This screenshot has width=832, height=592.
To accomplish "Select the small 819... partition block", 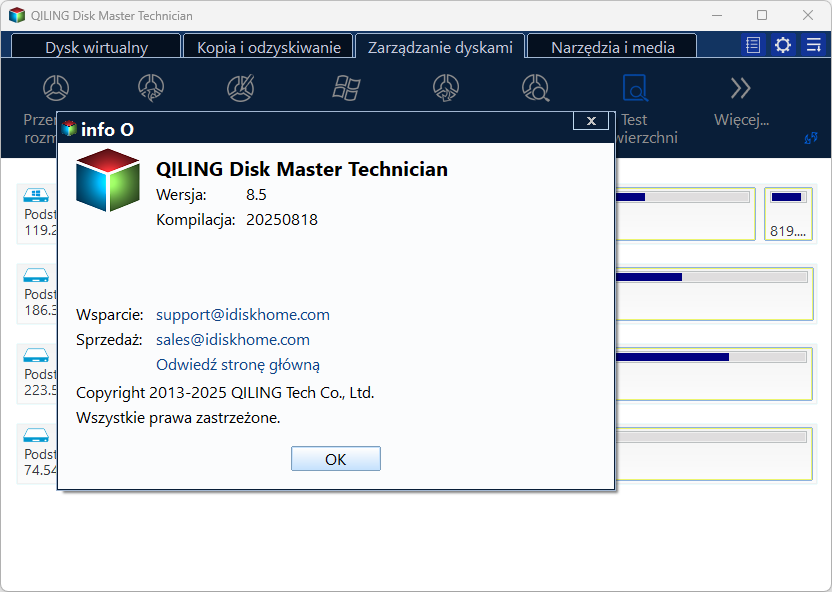I will coord(788,214).
